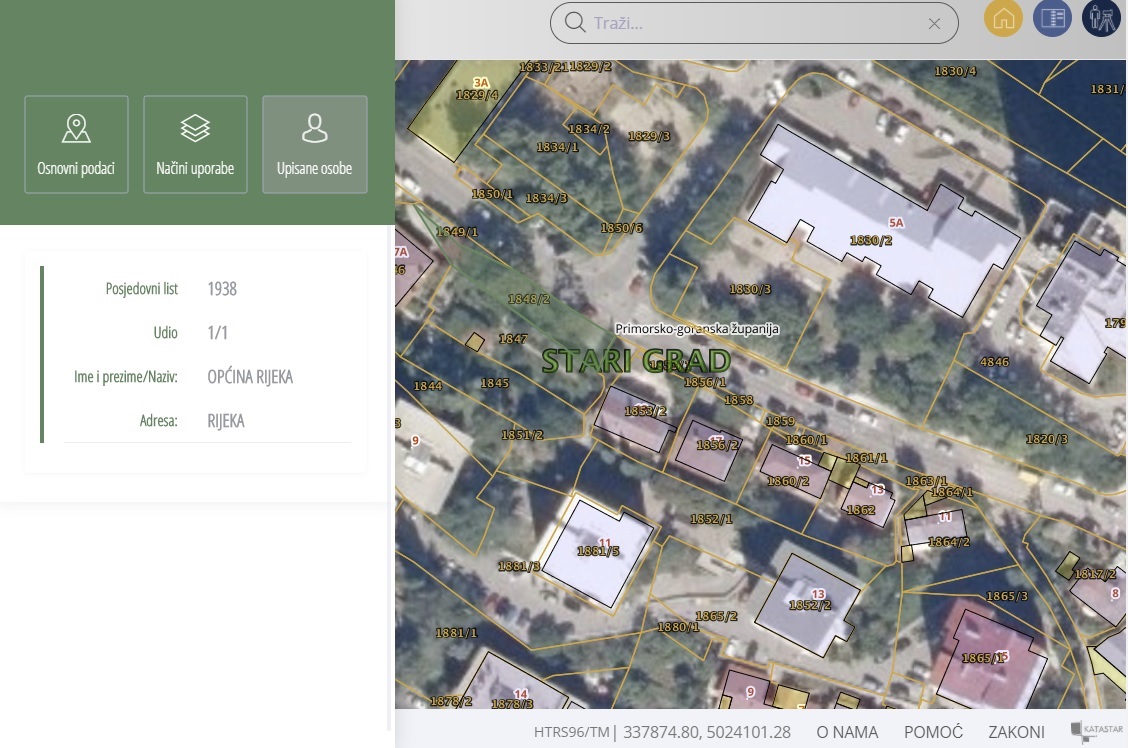Clear the search field with X

[x=934, y=24]
